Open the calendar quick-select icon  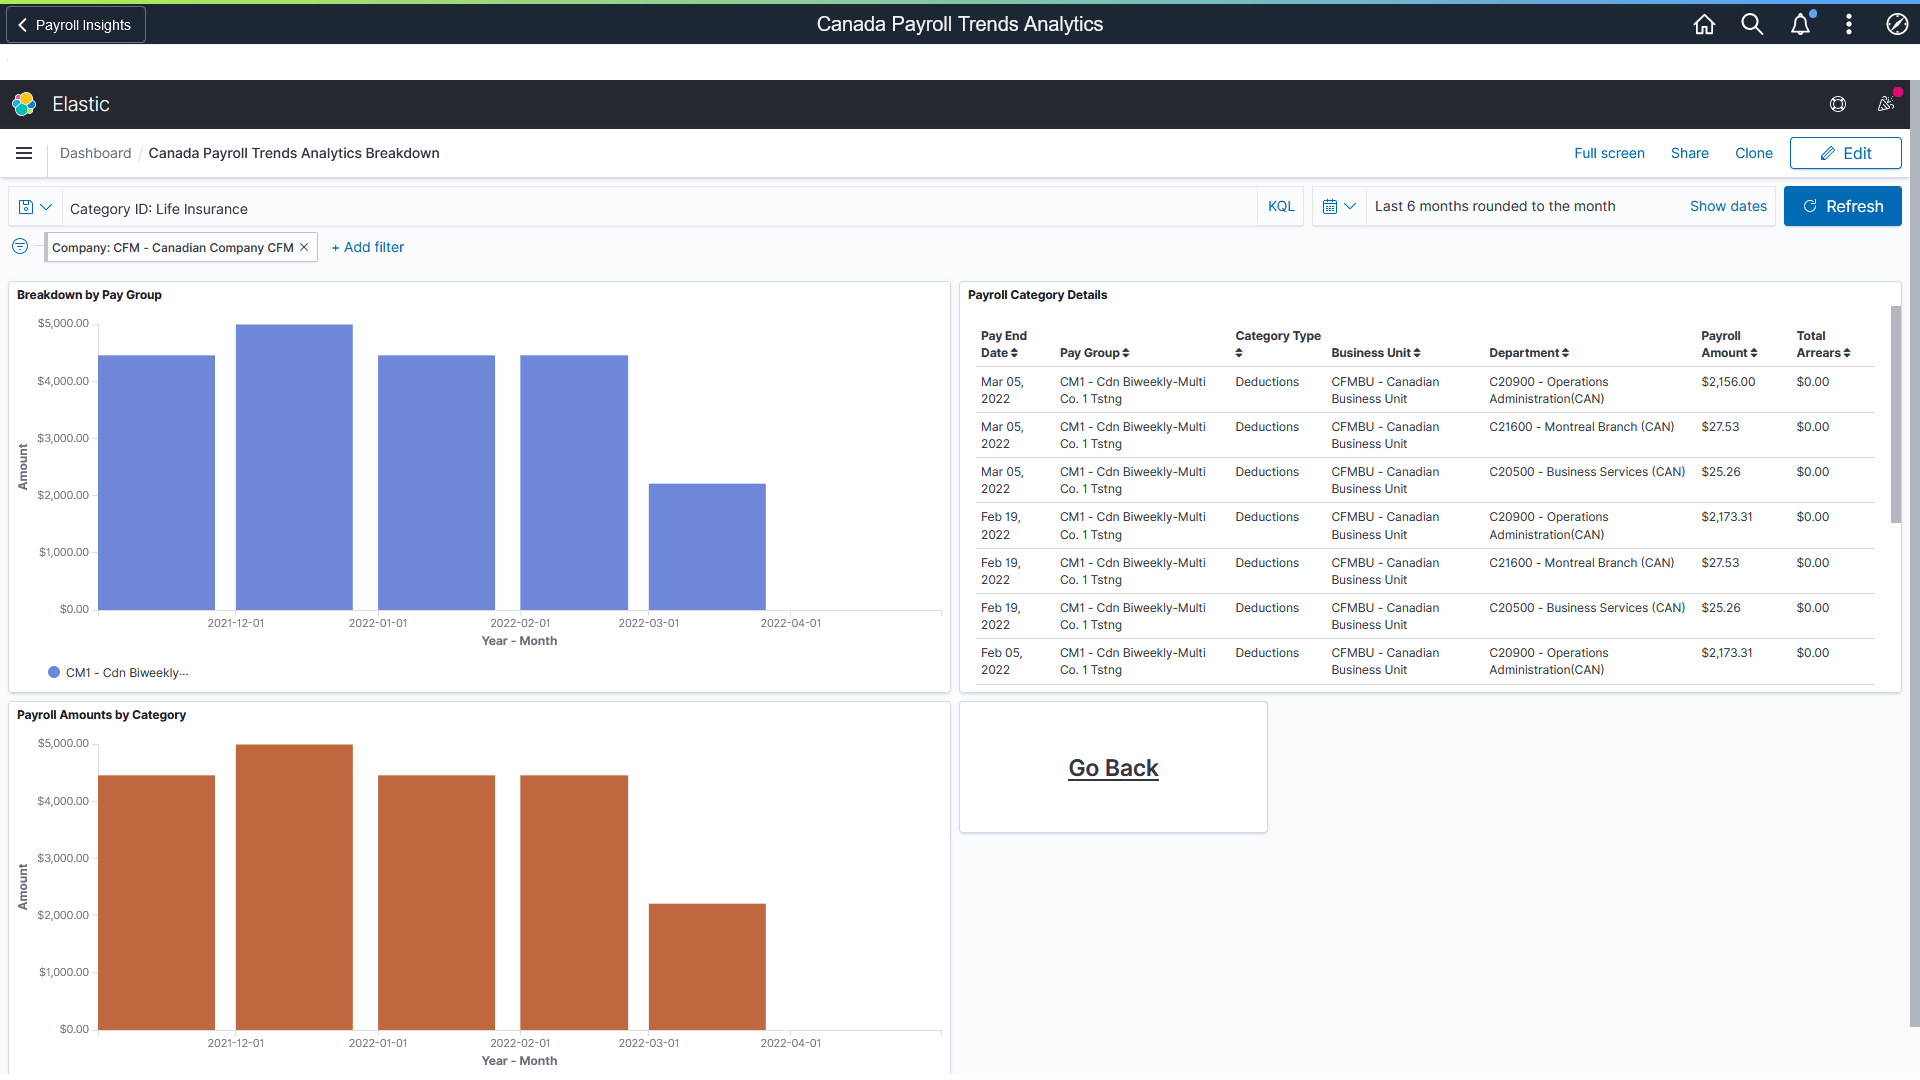[x=1333, y=206]
